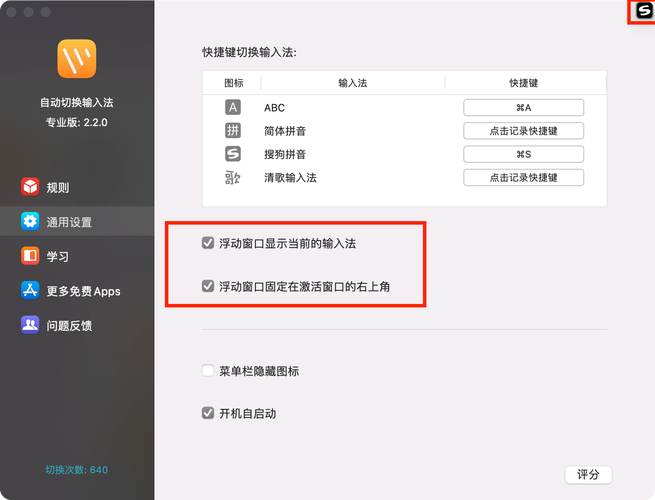Screen dimensions: 655x500
Task: Click the 输入法 column header
Action: [353, 83]
